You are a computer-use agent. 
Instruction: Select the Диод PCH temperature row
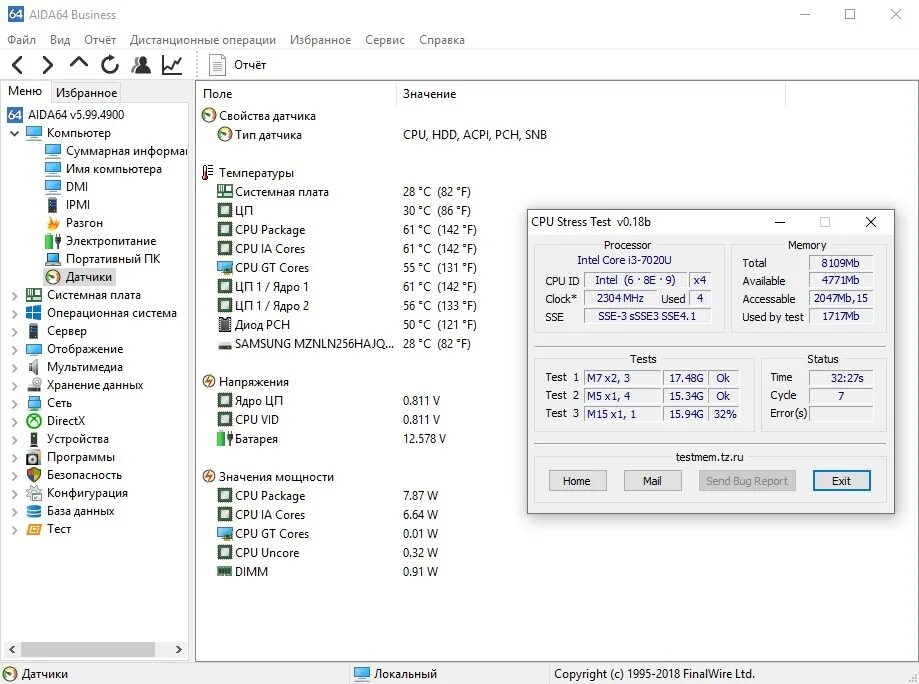[347, 325]
